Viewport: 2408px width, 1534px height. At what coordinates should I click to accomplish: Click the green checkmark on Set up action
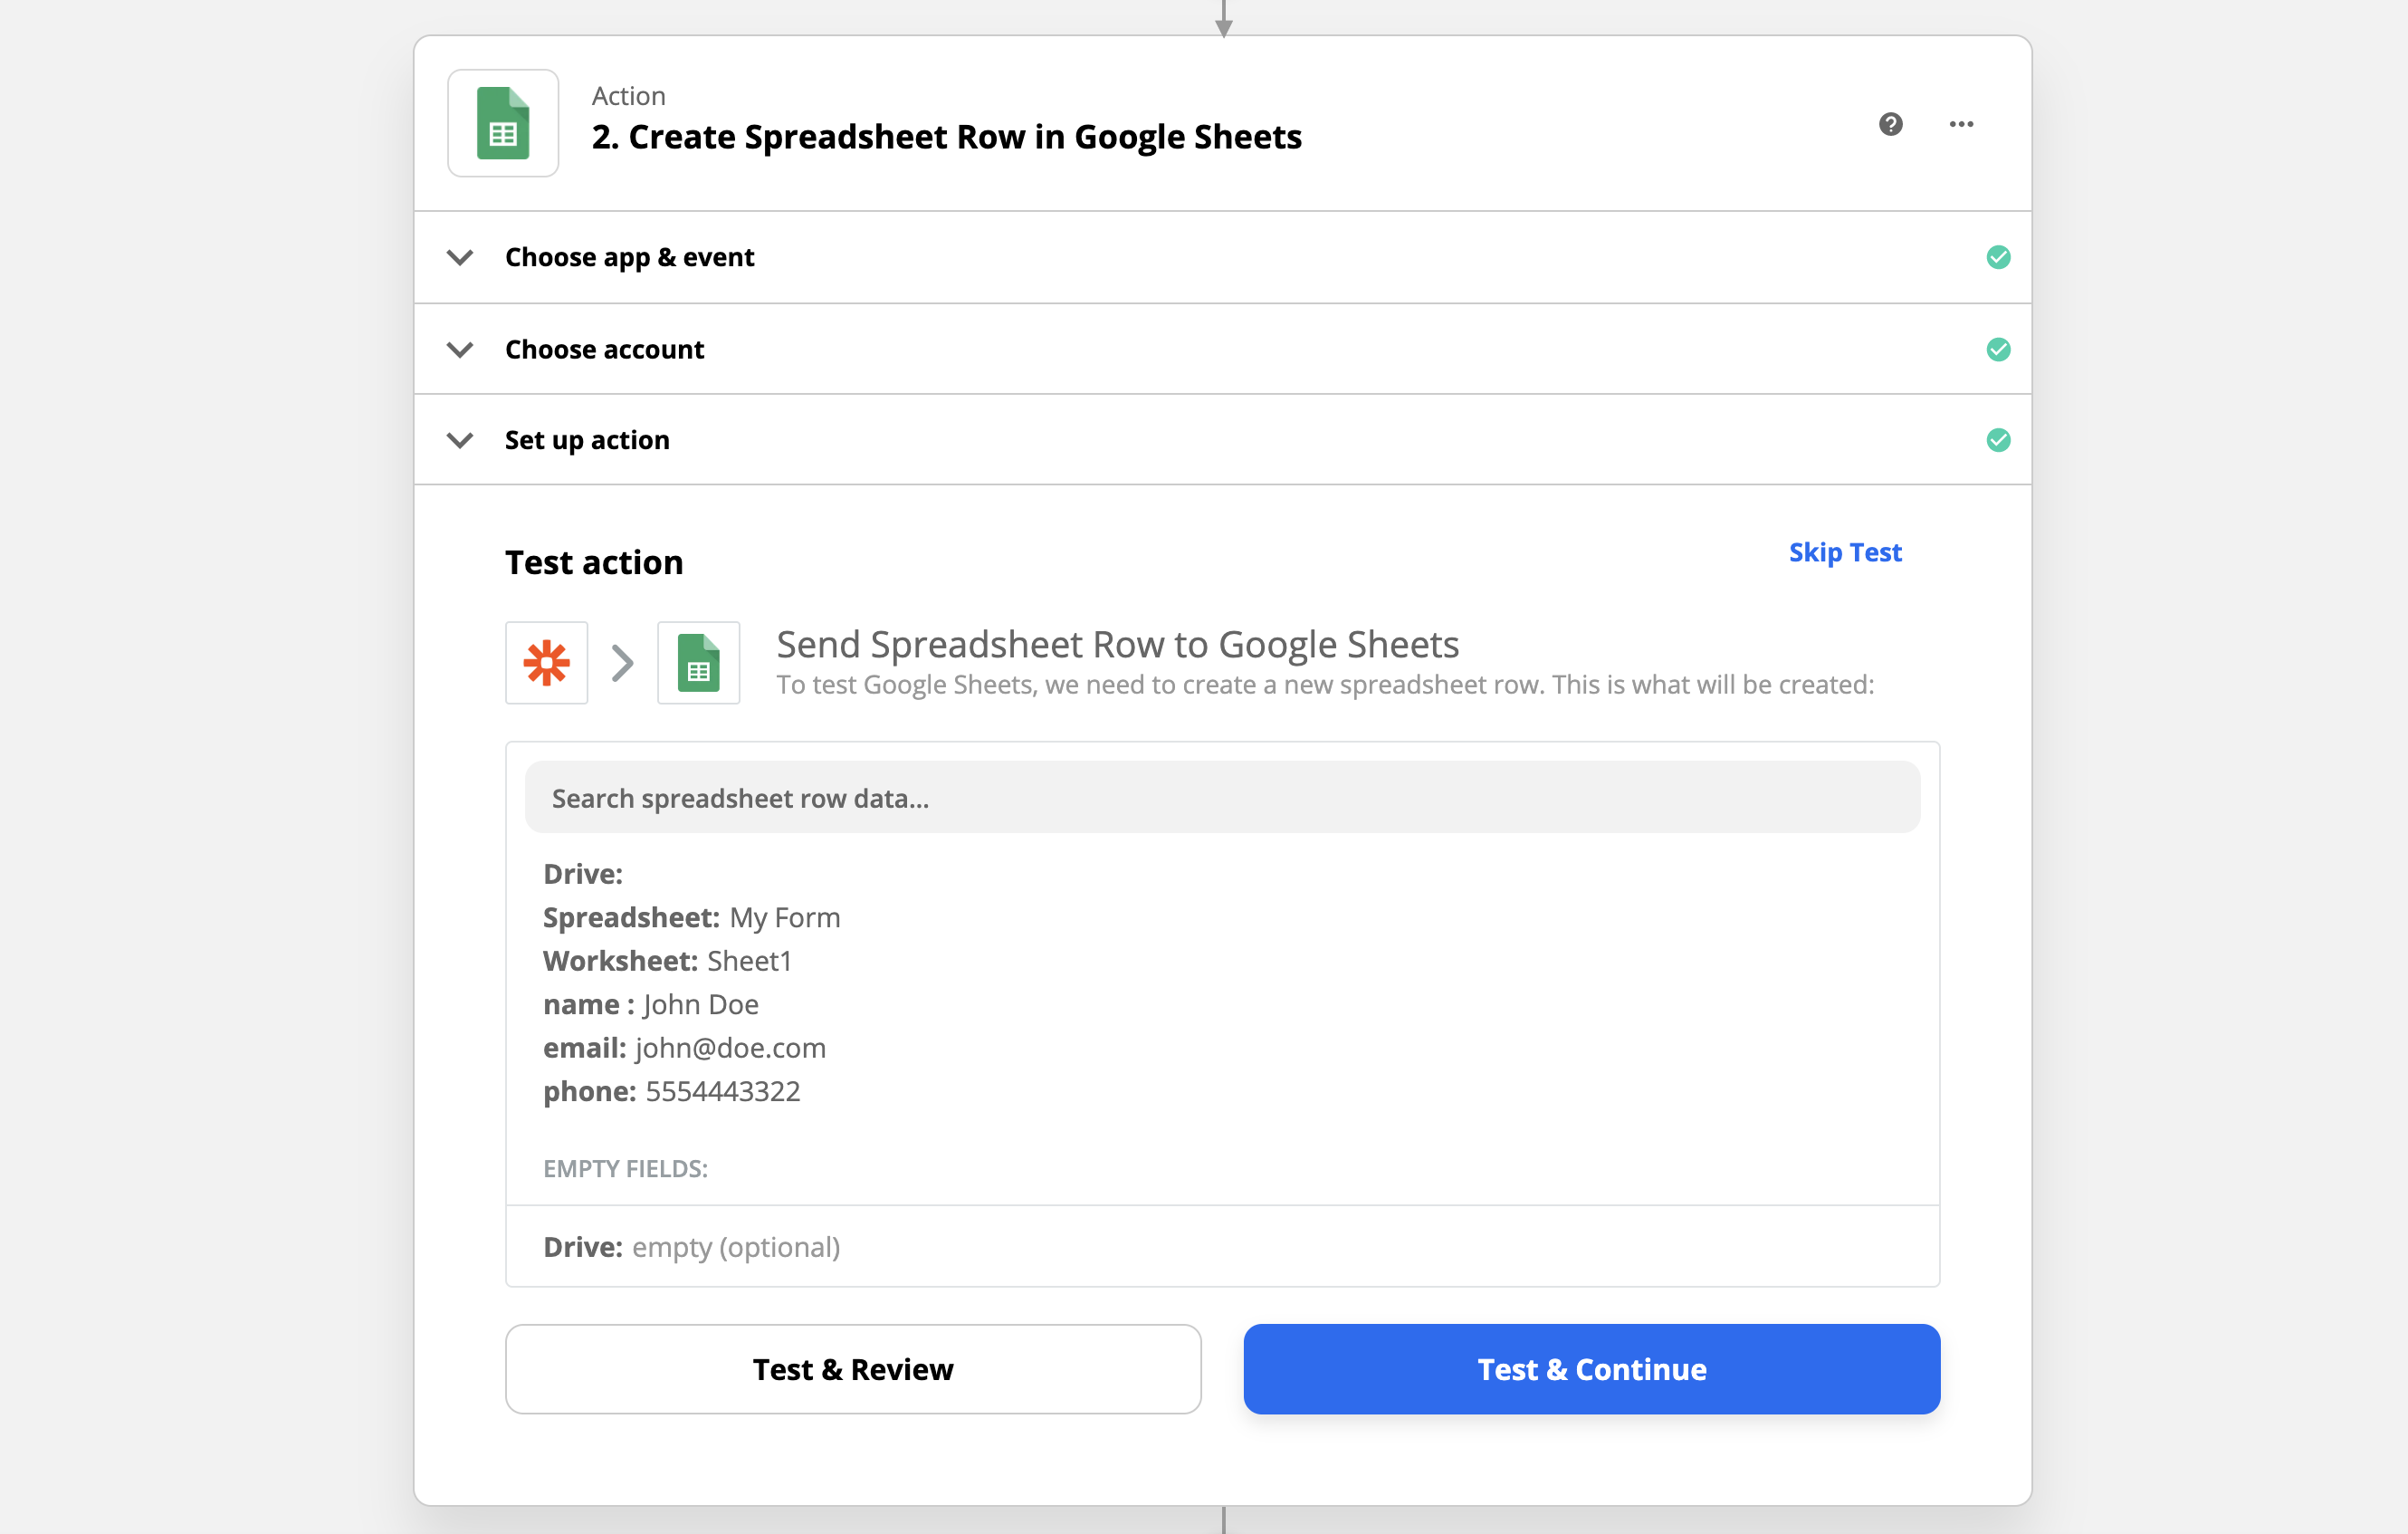pyautogui.click(x=1998, y=440)
